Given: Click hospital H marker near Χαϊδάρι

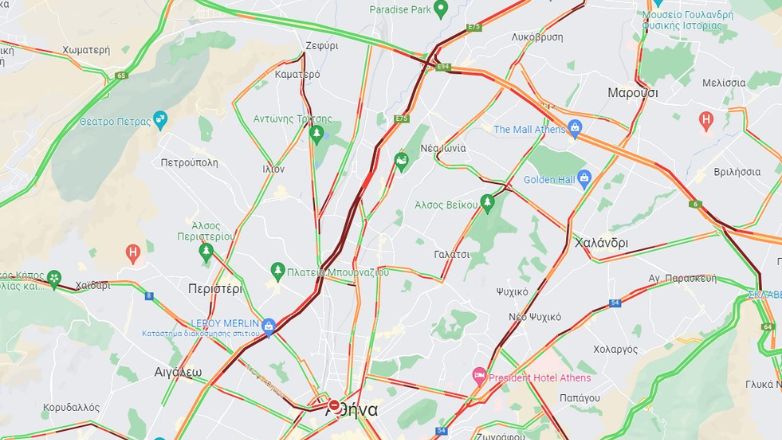Looking at the screenshot, I should tap(133, 253).
